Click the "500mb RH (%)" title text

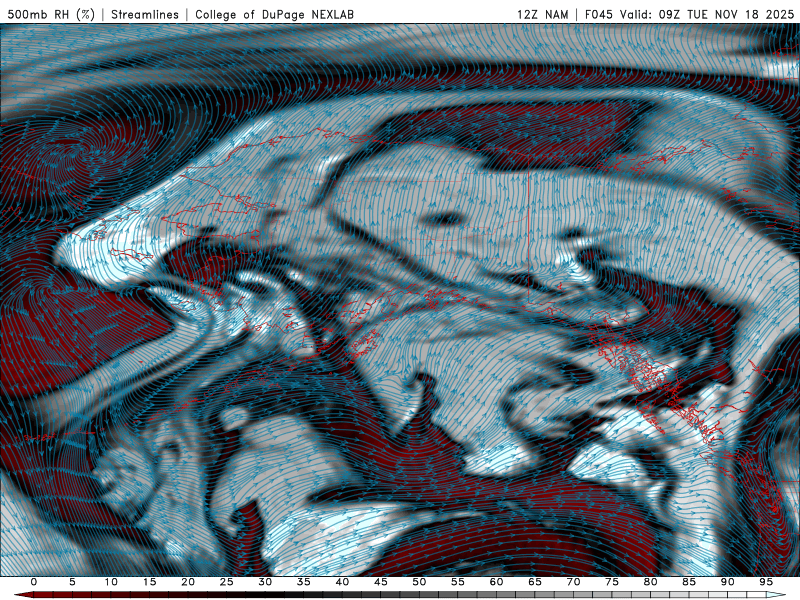tap(52, 15)
